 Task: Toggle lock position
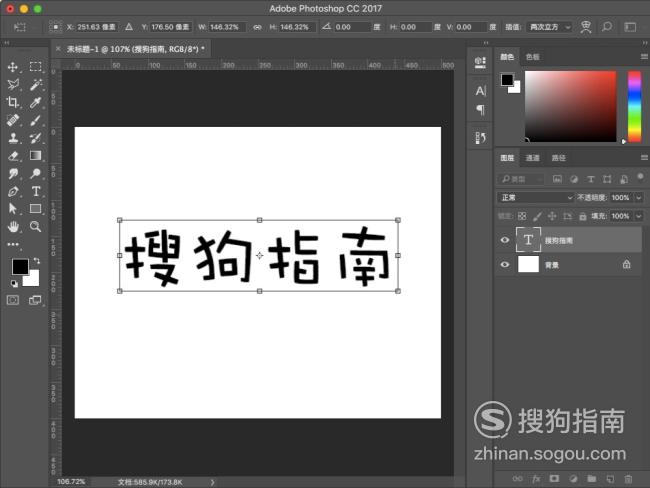pyautogui.click(x=552, y=216)
